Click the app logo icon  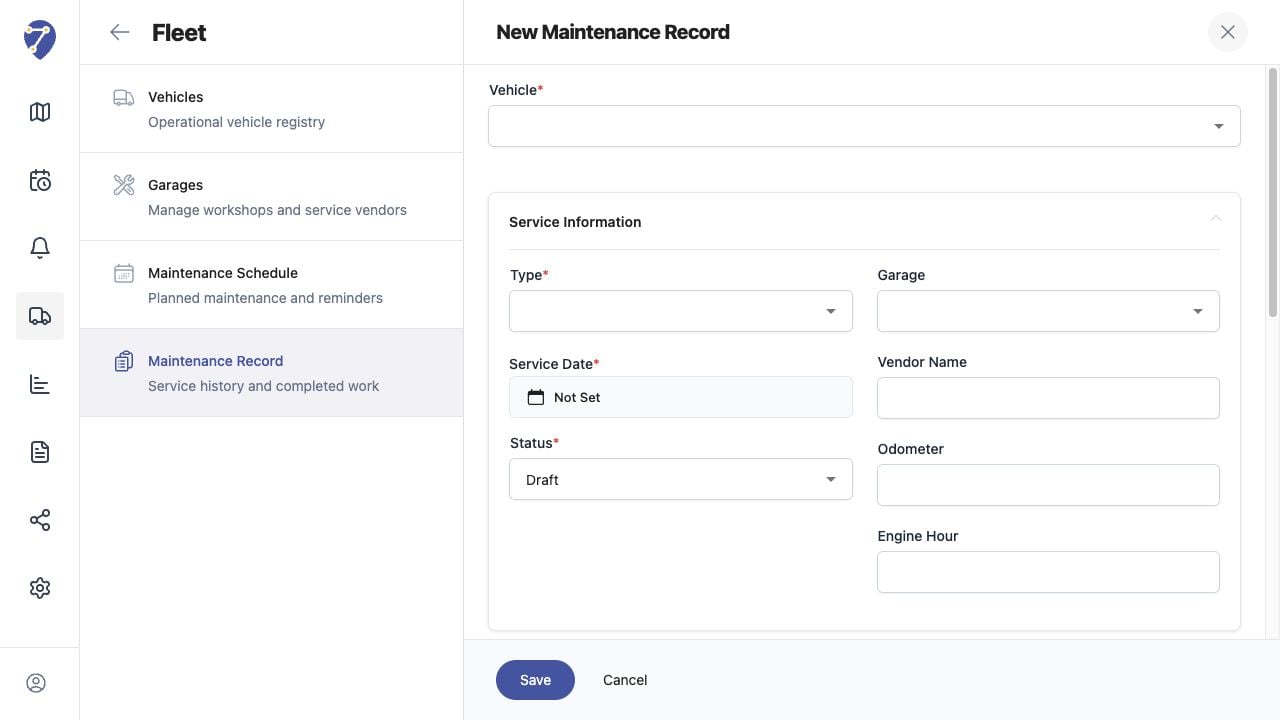click(x=40, y=40)
